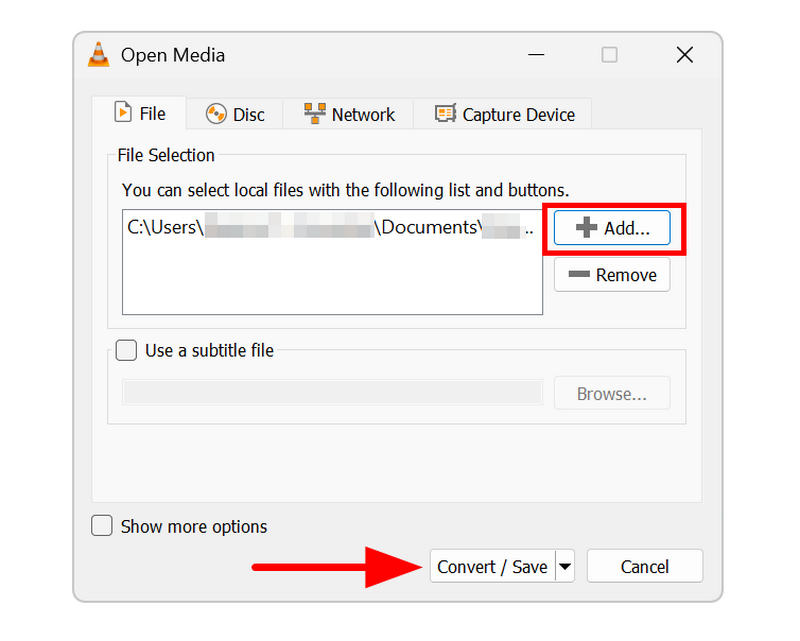Viewport: 800px width, 641px height.
Task: Enable the Use a subtitle file checkbox
Action: (x=126, y=351)
